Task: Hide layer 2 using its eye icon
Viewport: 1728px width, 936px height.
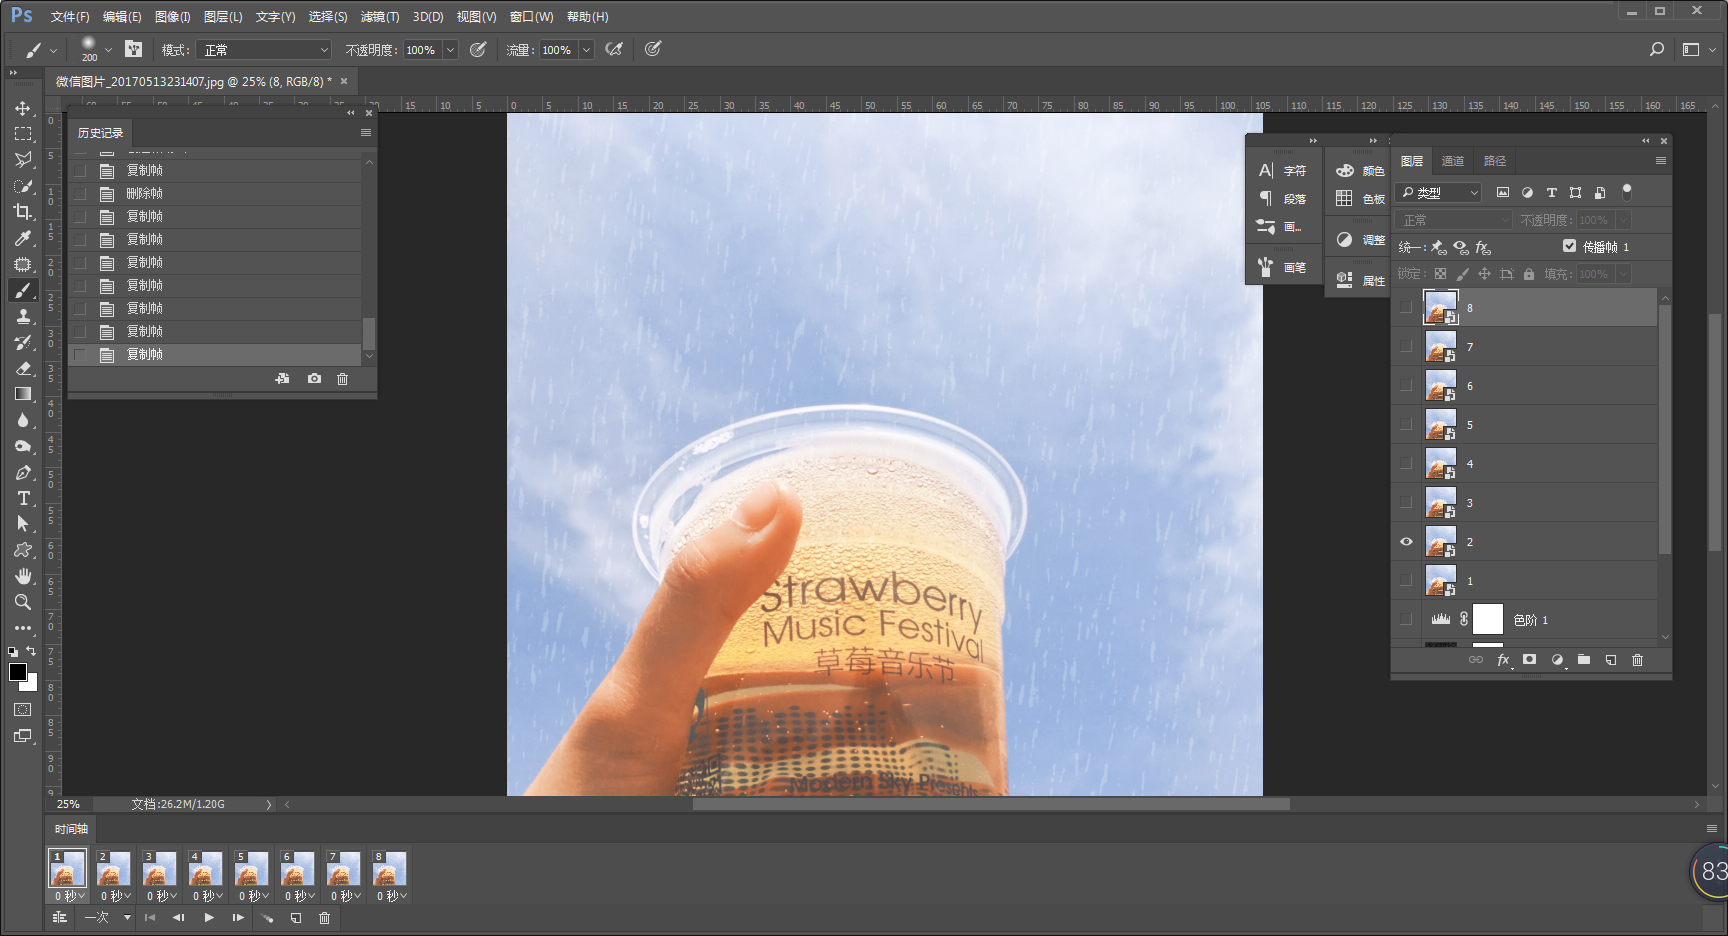Action: point(1407,542)
